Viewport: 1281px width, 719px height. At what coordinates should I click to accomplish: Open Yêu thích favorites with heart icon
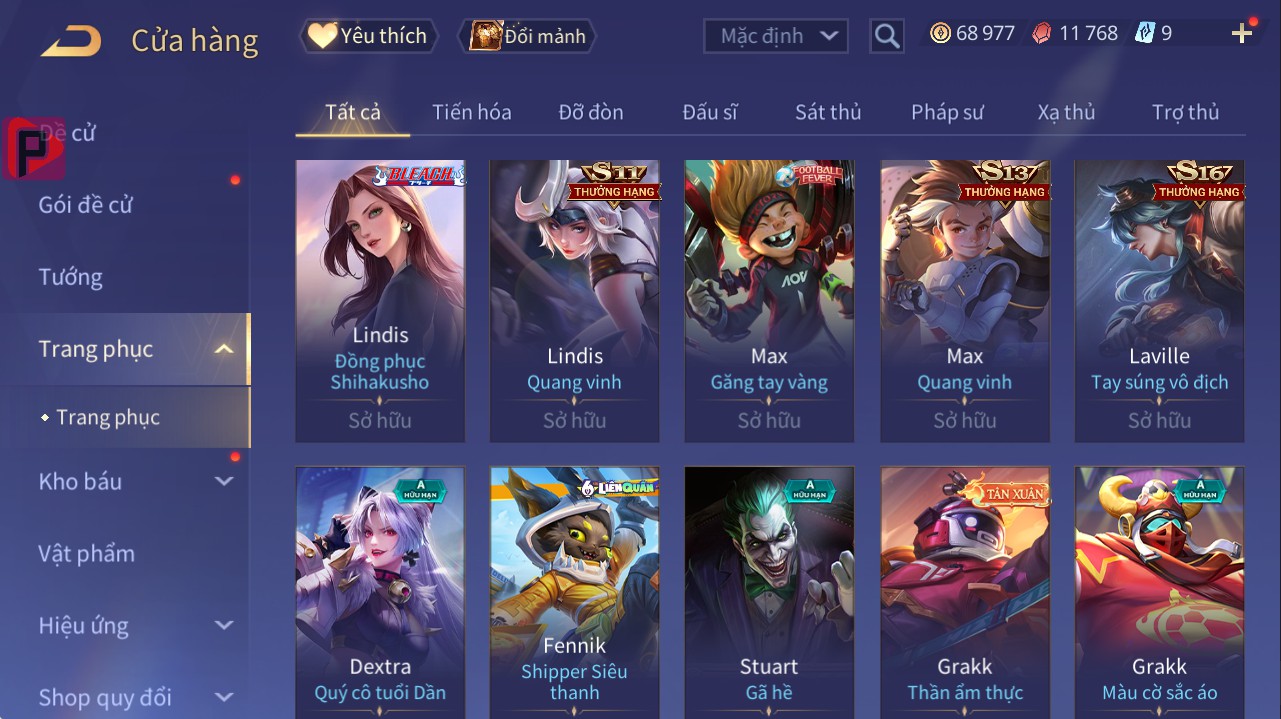click(x=369, y=36)
